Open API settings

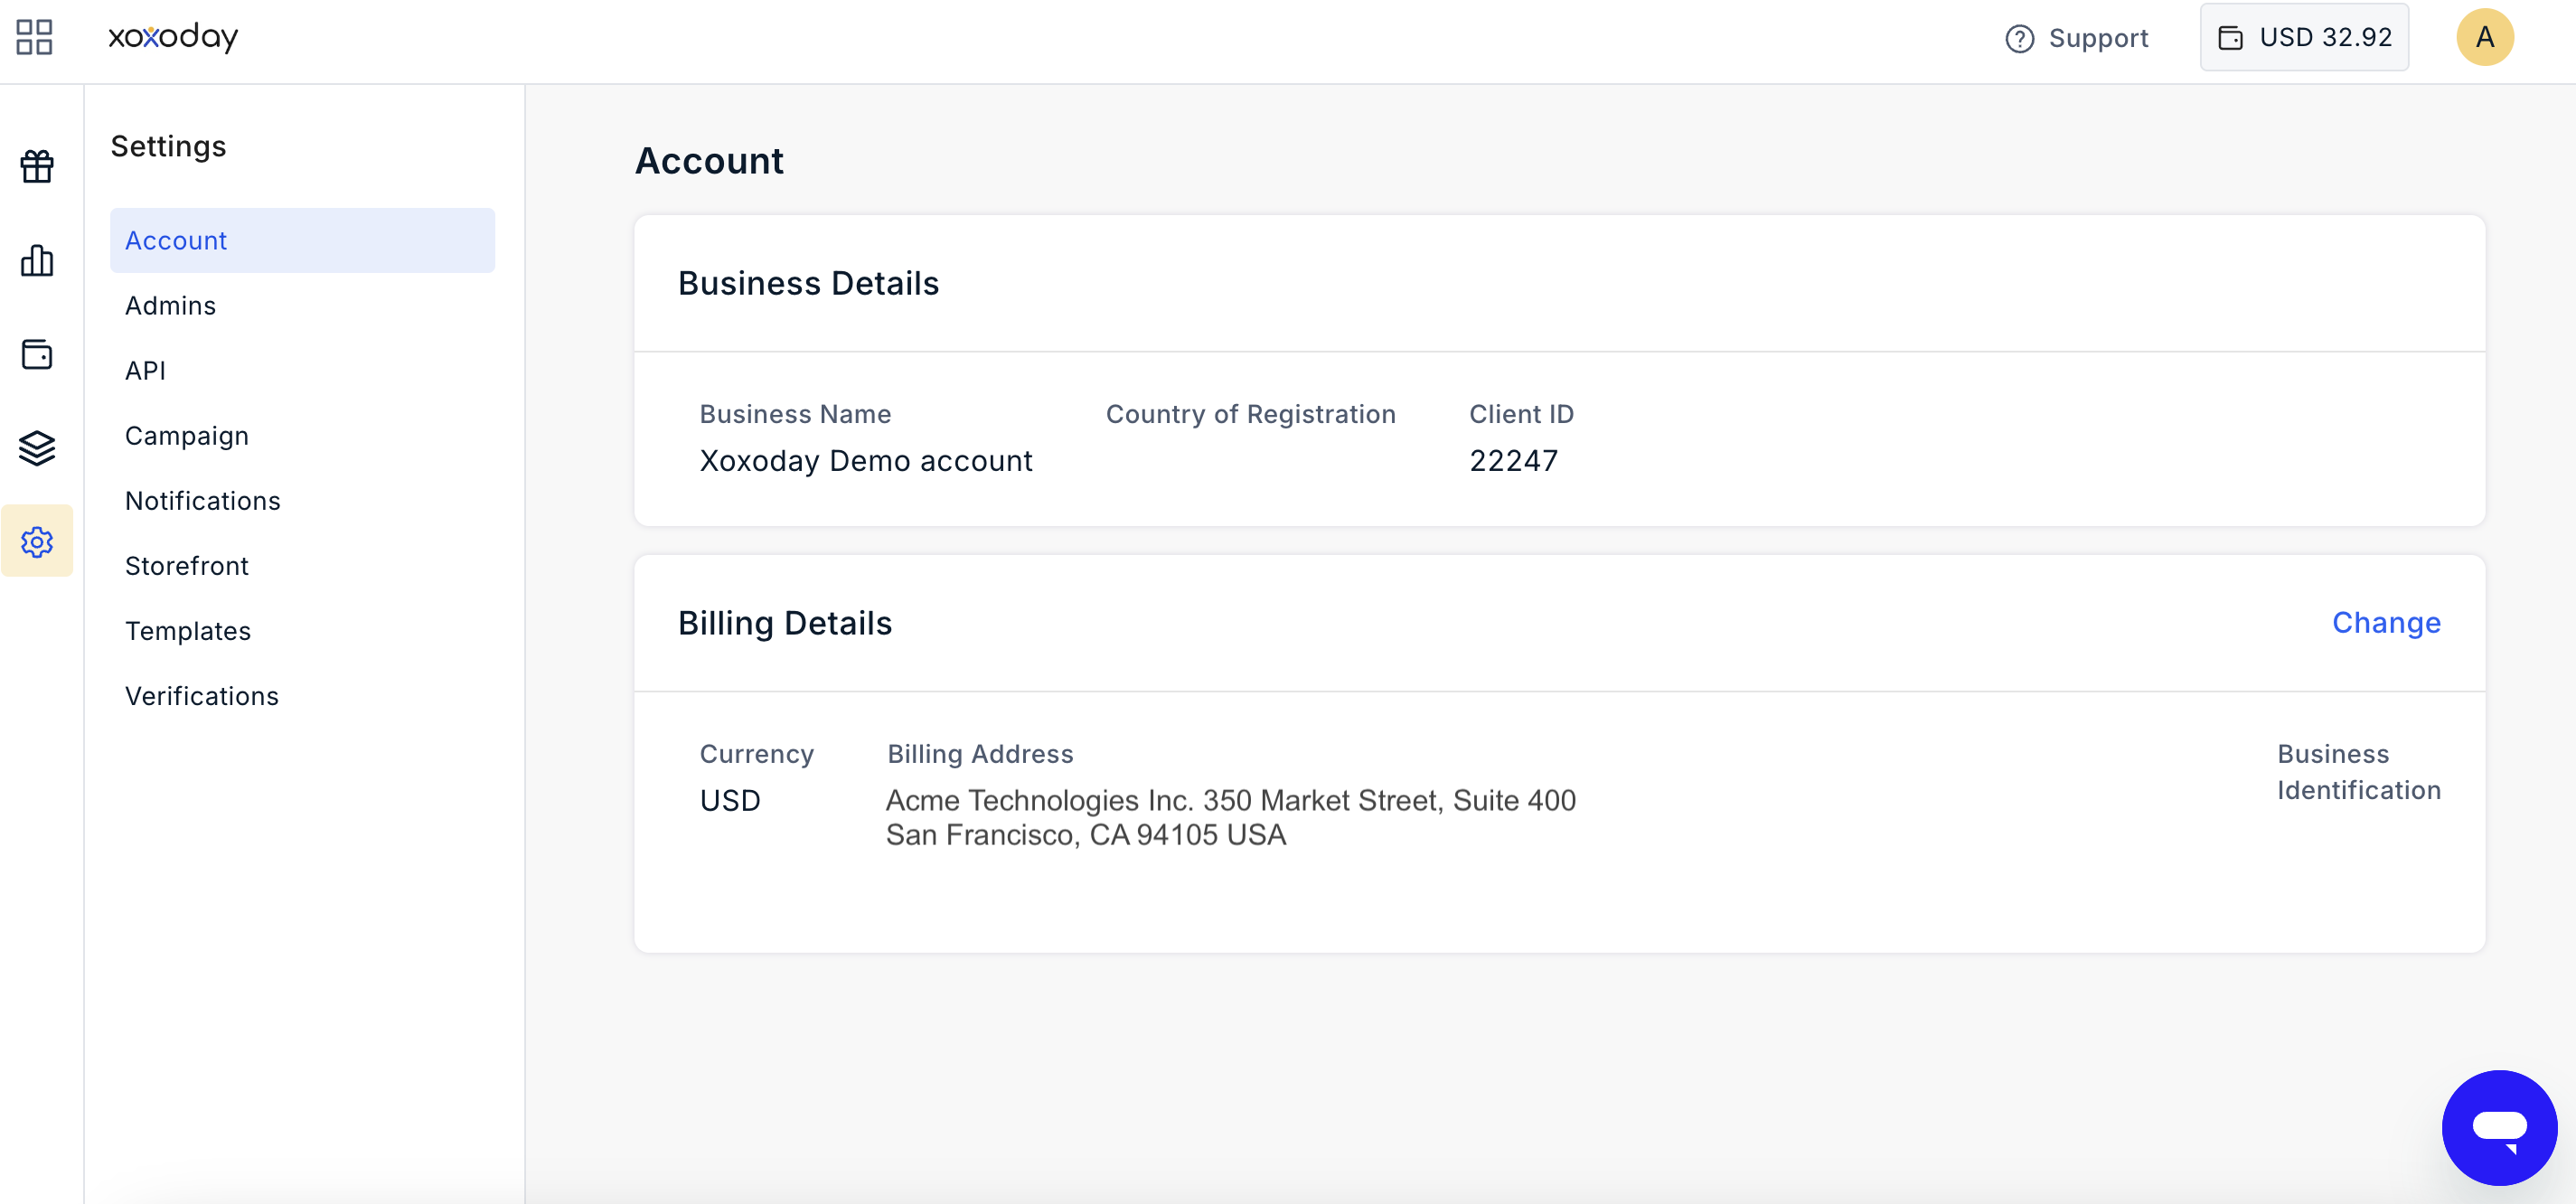[x=145, y=370]
